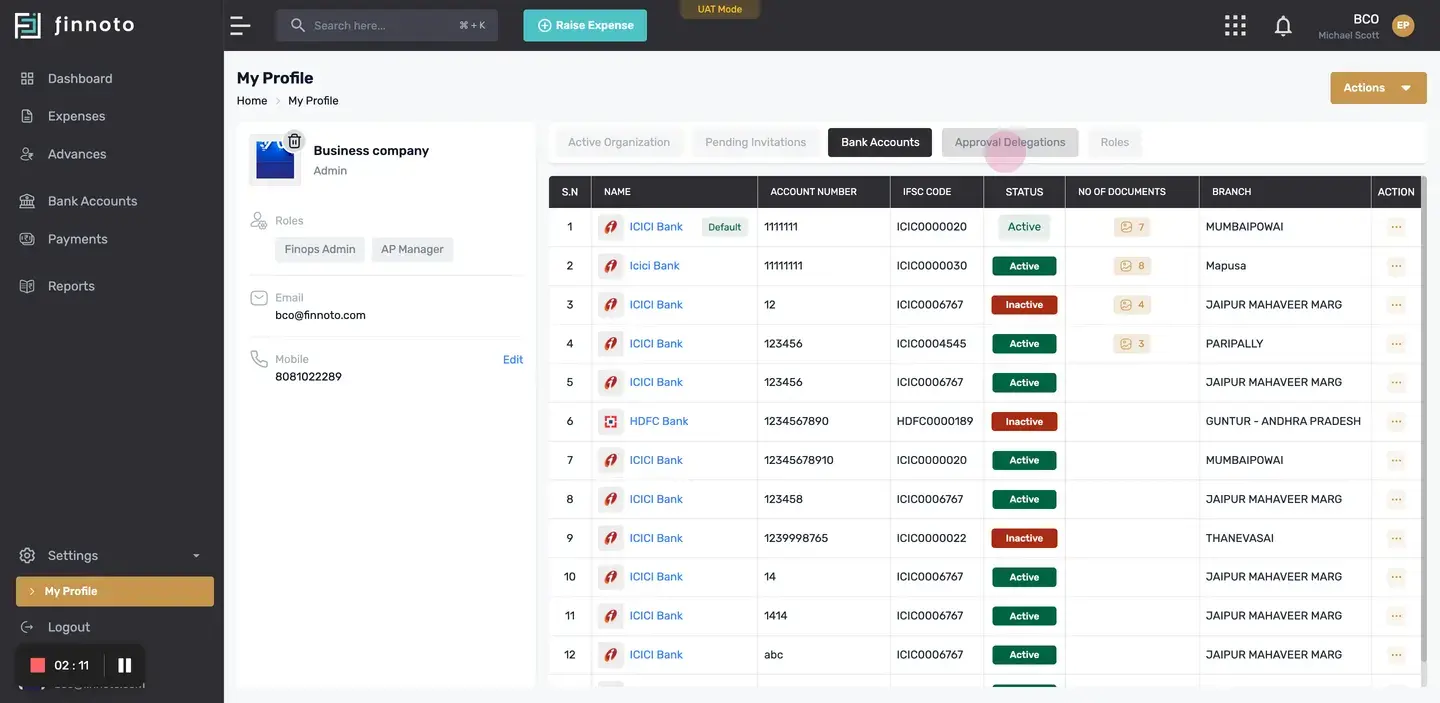1440x703 pixels.
Task: Open action menu for account 1239998765
Action: pyautogui.click(x=1396, y=539)
